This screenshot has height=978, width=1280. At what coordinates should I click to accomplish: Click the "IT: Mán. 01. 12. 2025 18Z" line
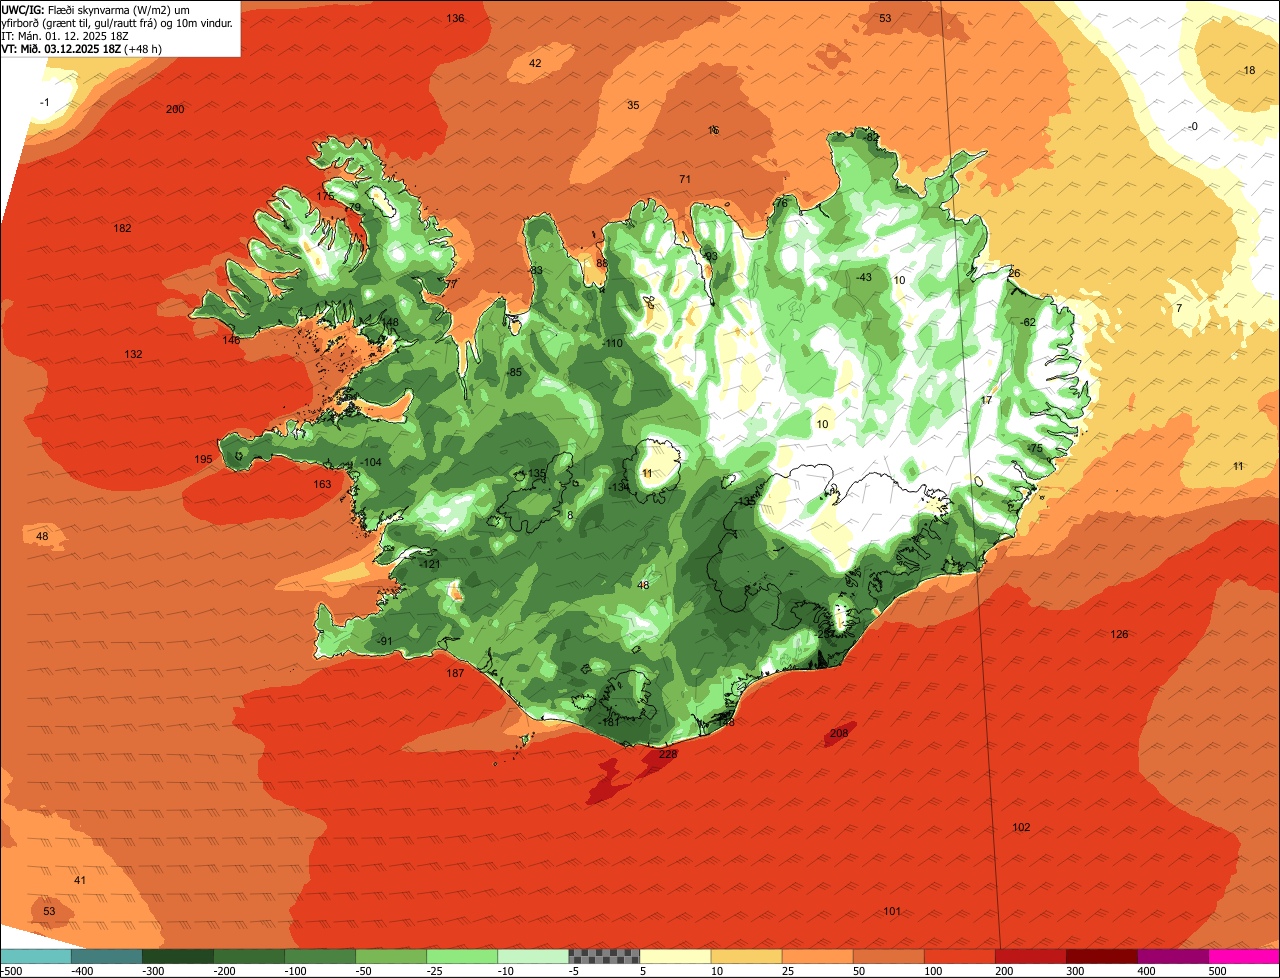click(x=65, y=35)
